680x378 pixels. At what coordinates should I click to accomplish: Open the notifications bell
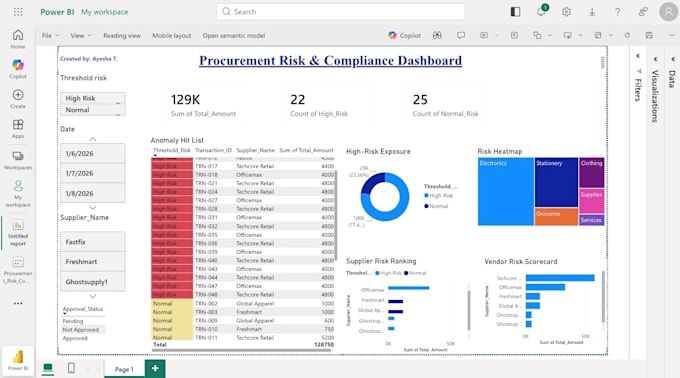tap(541, 12)
